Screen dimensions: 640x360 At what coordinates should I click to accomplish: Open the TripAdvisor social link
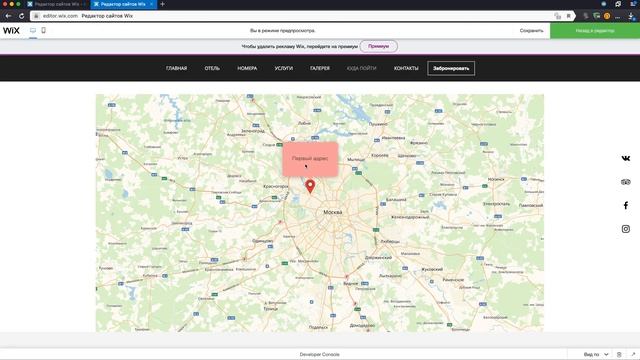coord(626,182)
